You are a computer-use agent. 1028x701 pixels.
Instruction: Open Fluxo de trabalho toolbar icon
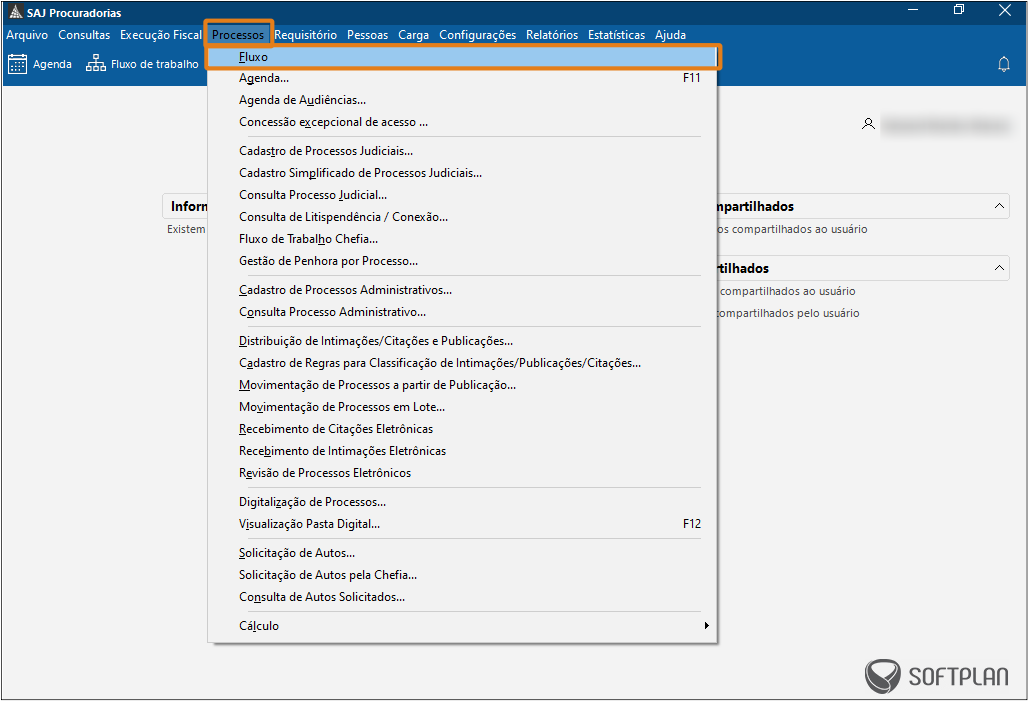click(x=96, y=64)
